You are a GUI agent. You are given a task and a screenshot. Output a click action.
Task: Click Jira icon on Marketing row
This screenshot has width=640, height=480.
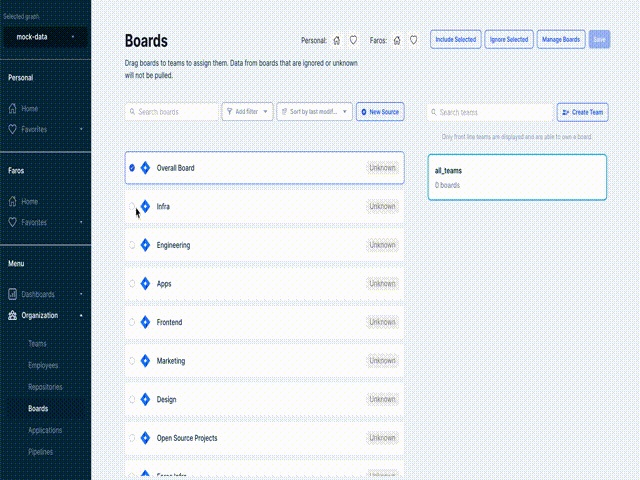[x=145, y=361]
